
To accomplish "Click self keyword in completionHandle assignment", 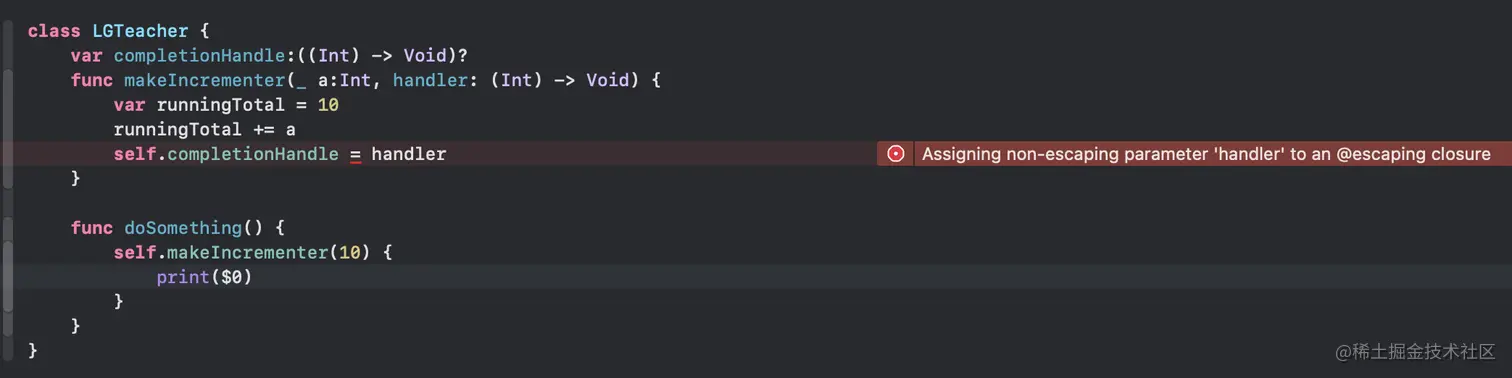I will (135, 154).
